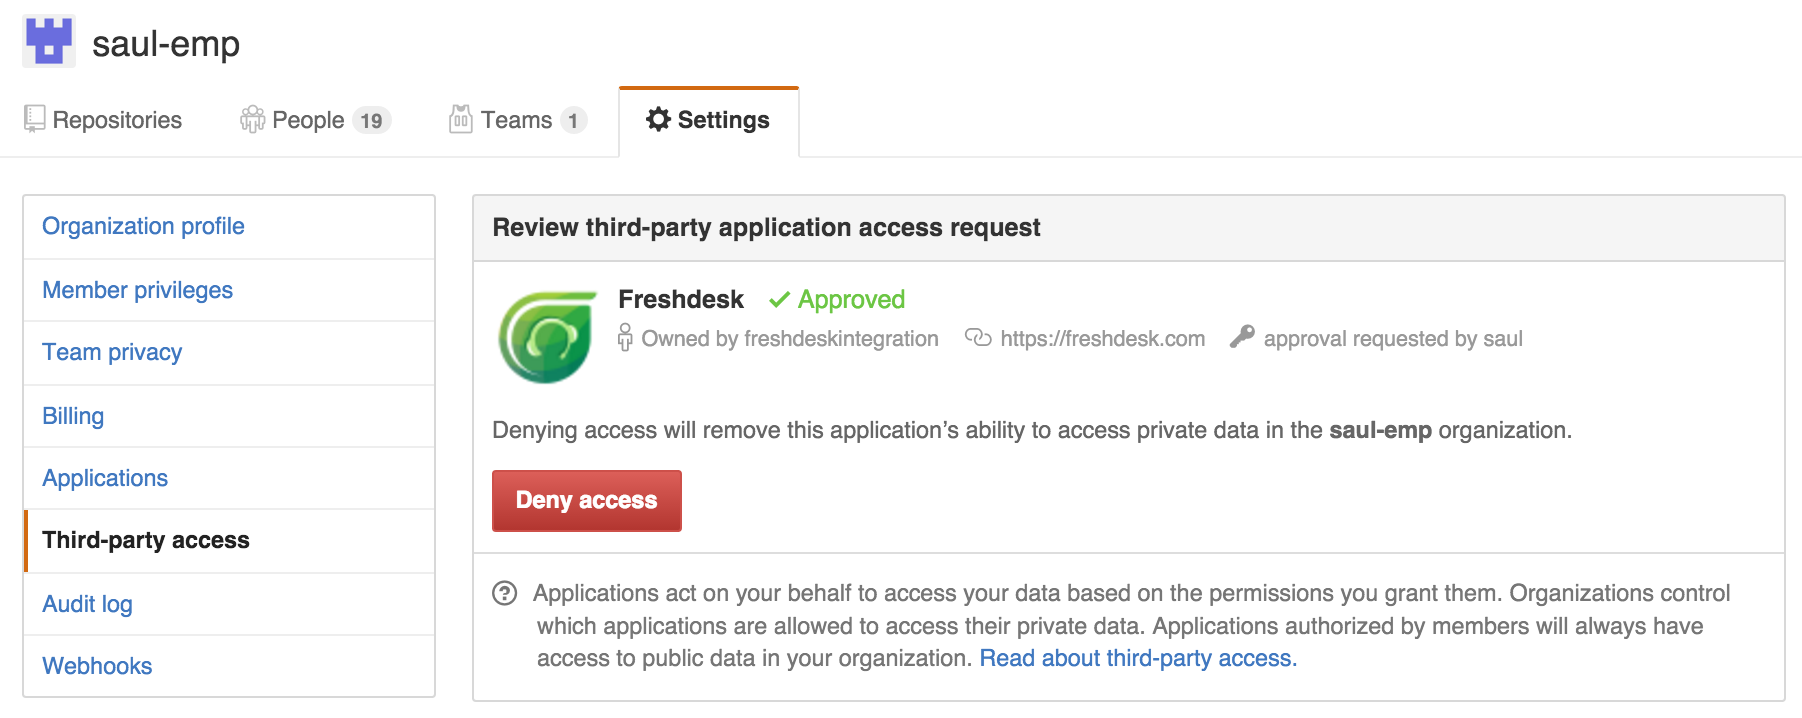This screenshot has height=718, width=1802.
Task: Click Owned by freshdeskintegration text
Action: pos(790,339)
